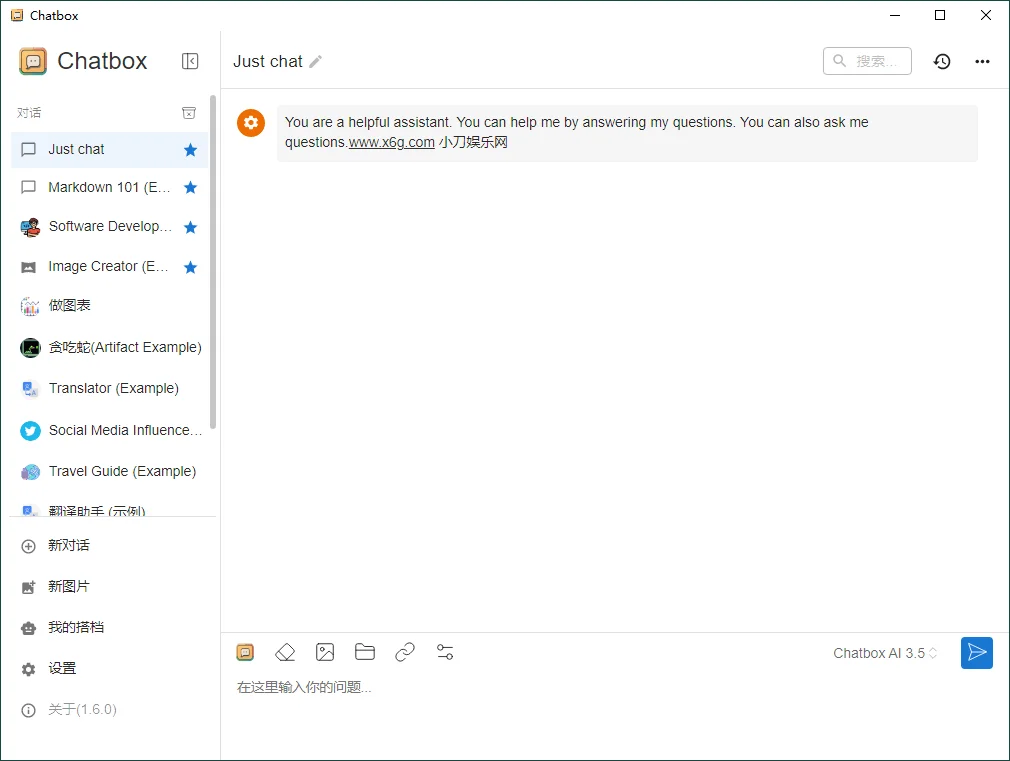Unfavorite the Image Creator conversation

[x=190, y=266]
